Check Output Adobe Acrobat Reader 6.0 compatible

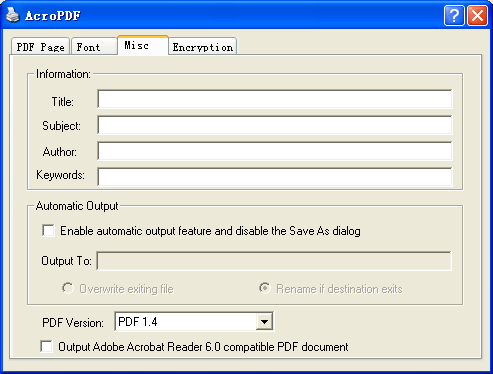tap(46, 346)
